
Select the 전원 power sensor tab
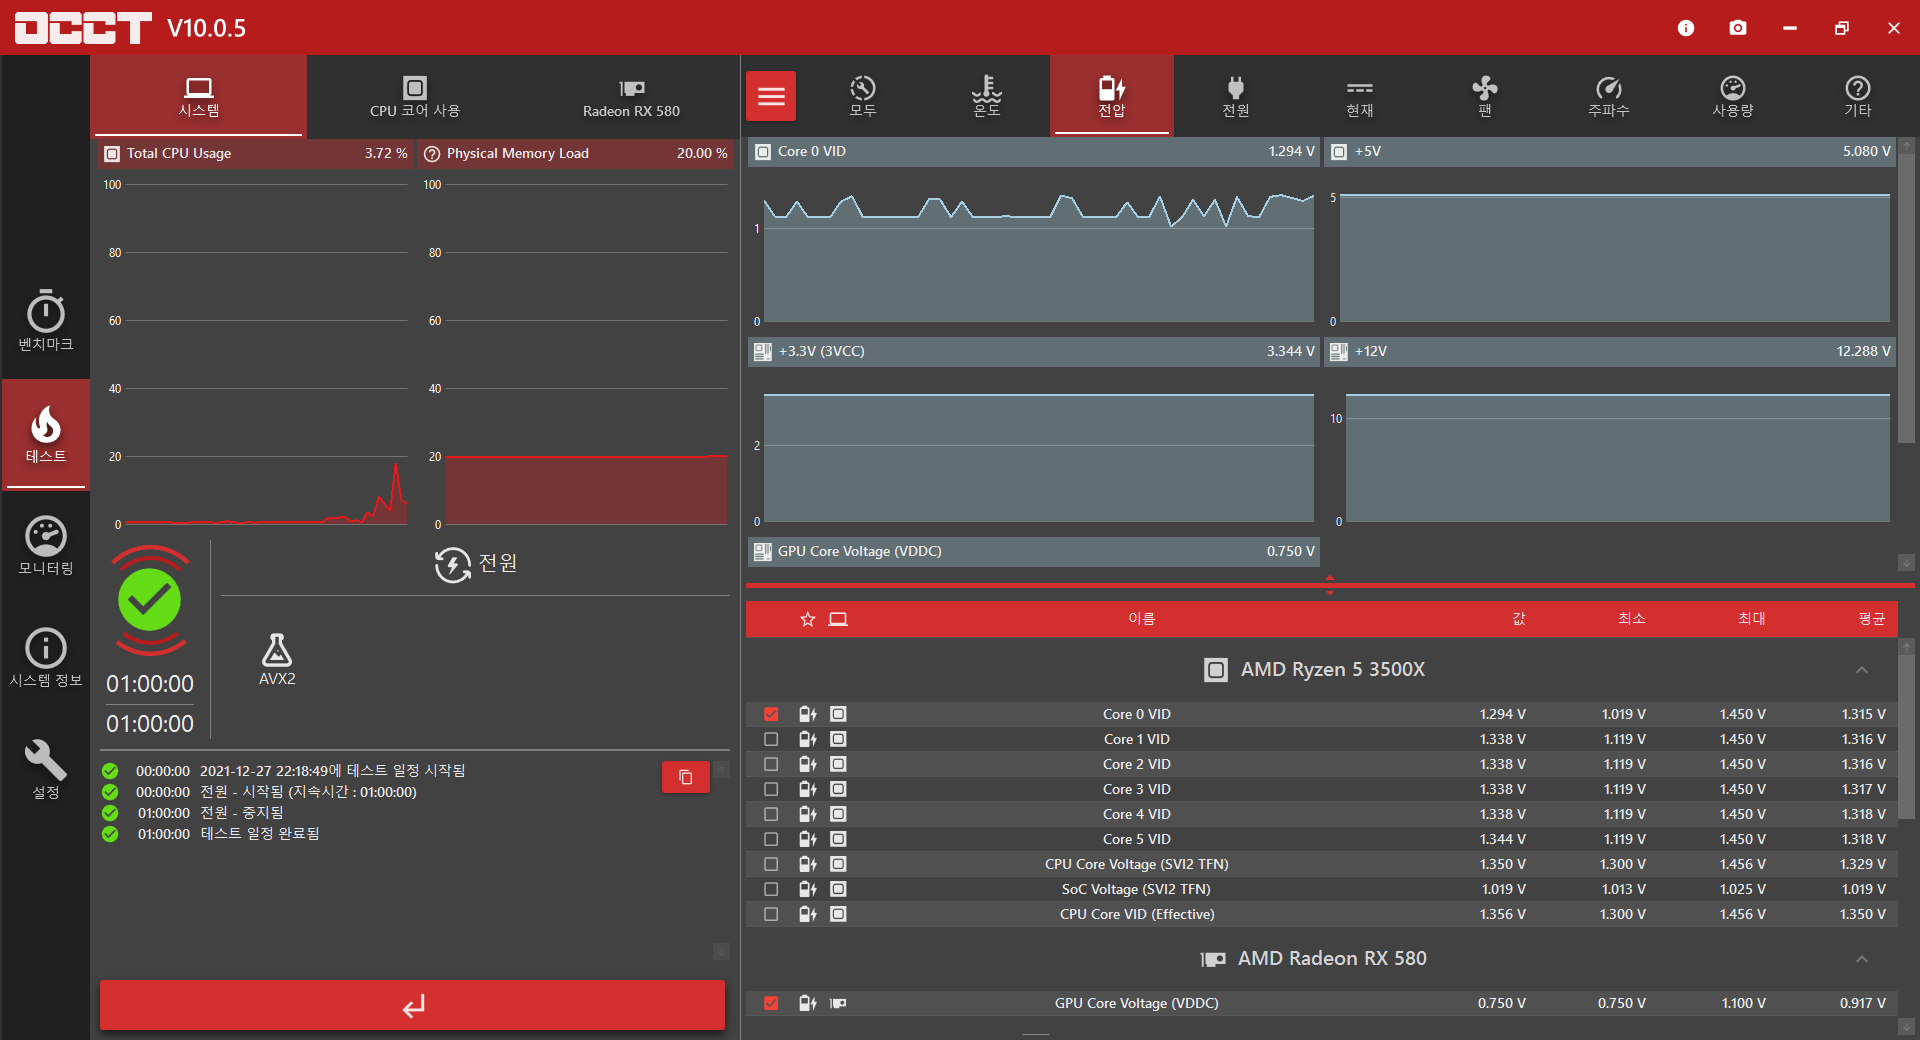pyautogui.click(x=1236, y=96)
